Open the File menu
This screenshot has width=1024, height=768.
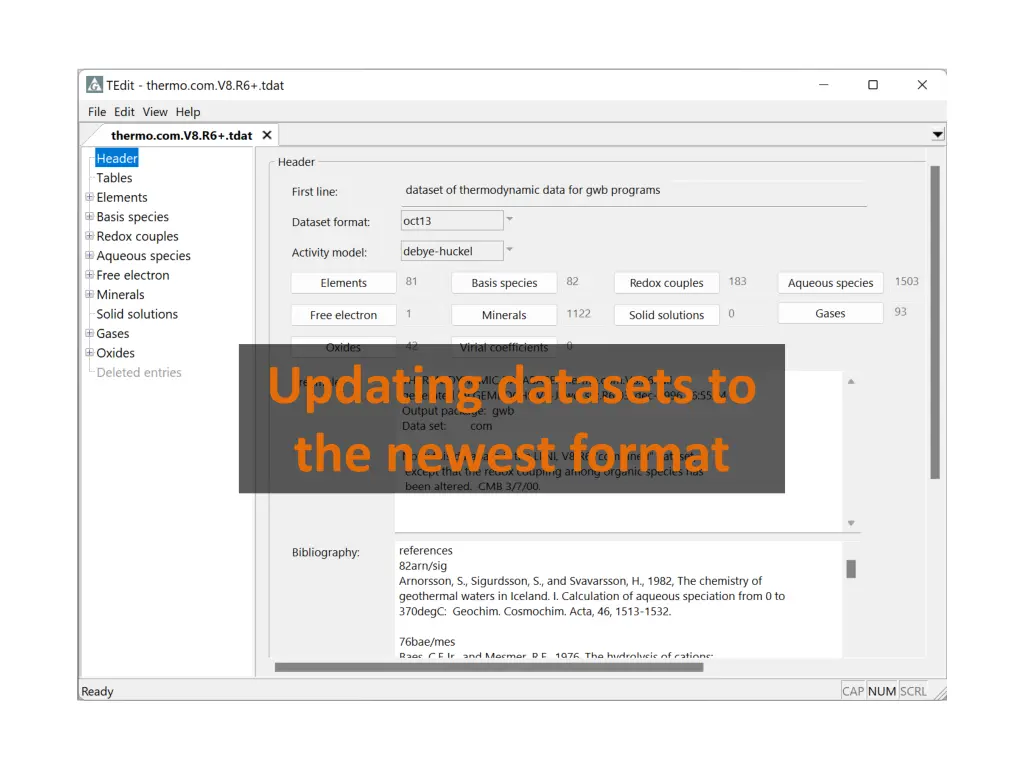tap(97, 112)
